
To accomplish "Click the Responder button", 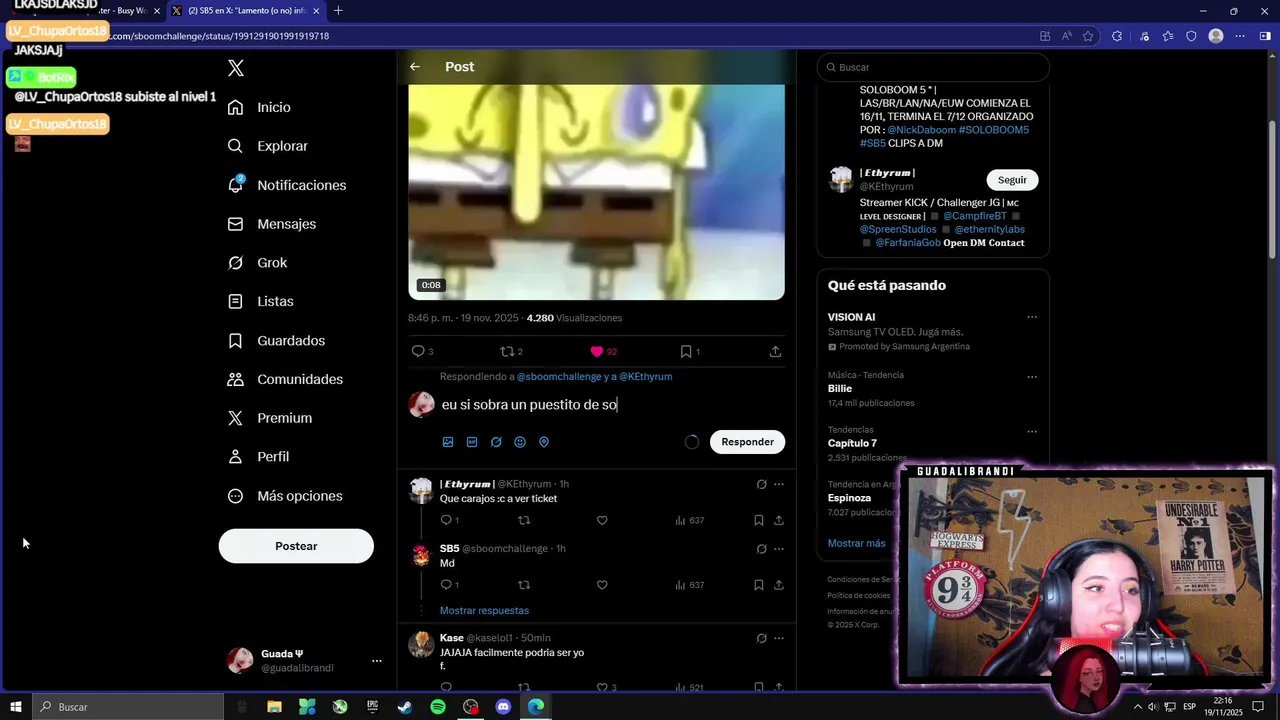I will (x=747, y=442).
